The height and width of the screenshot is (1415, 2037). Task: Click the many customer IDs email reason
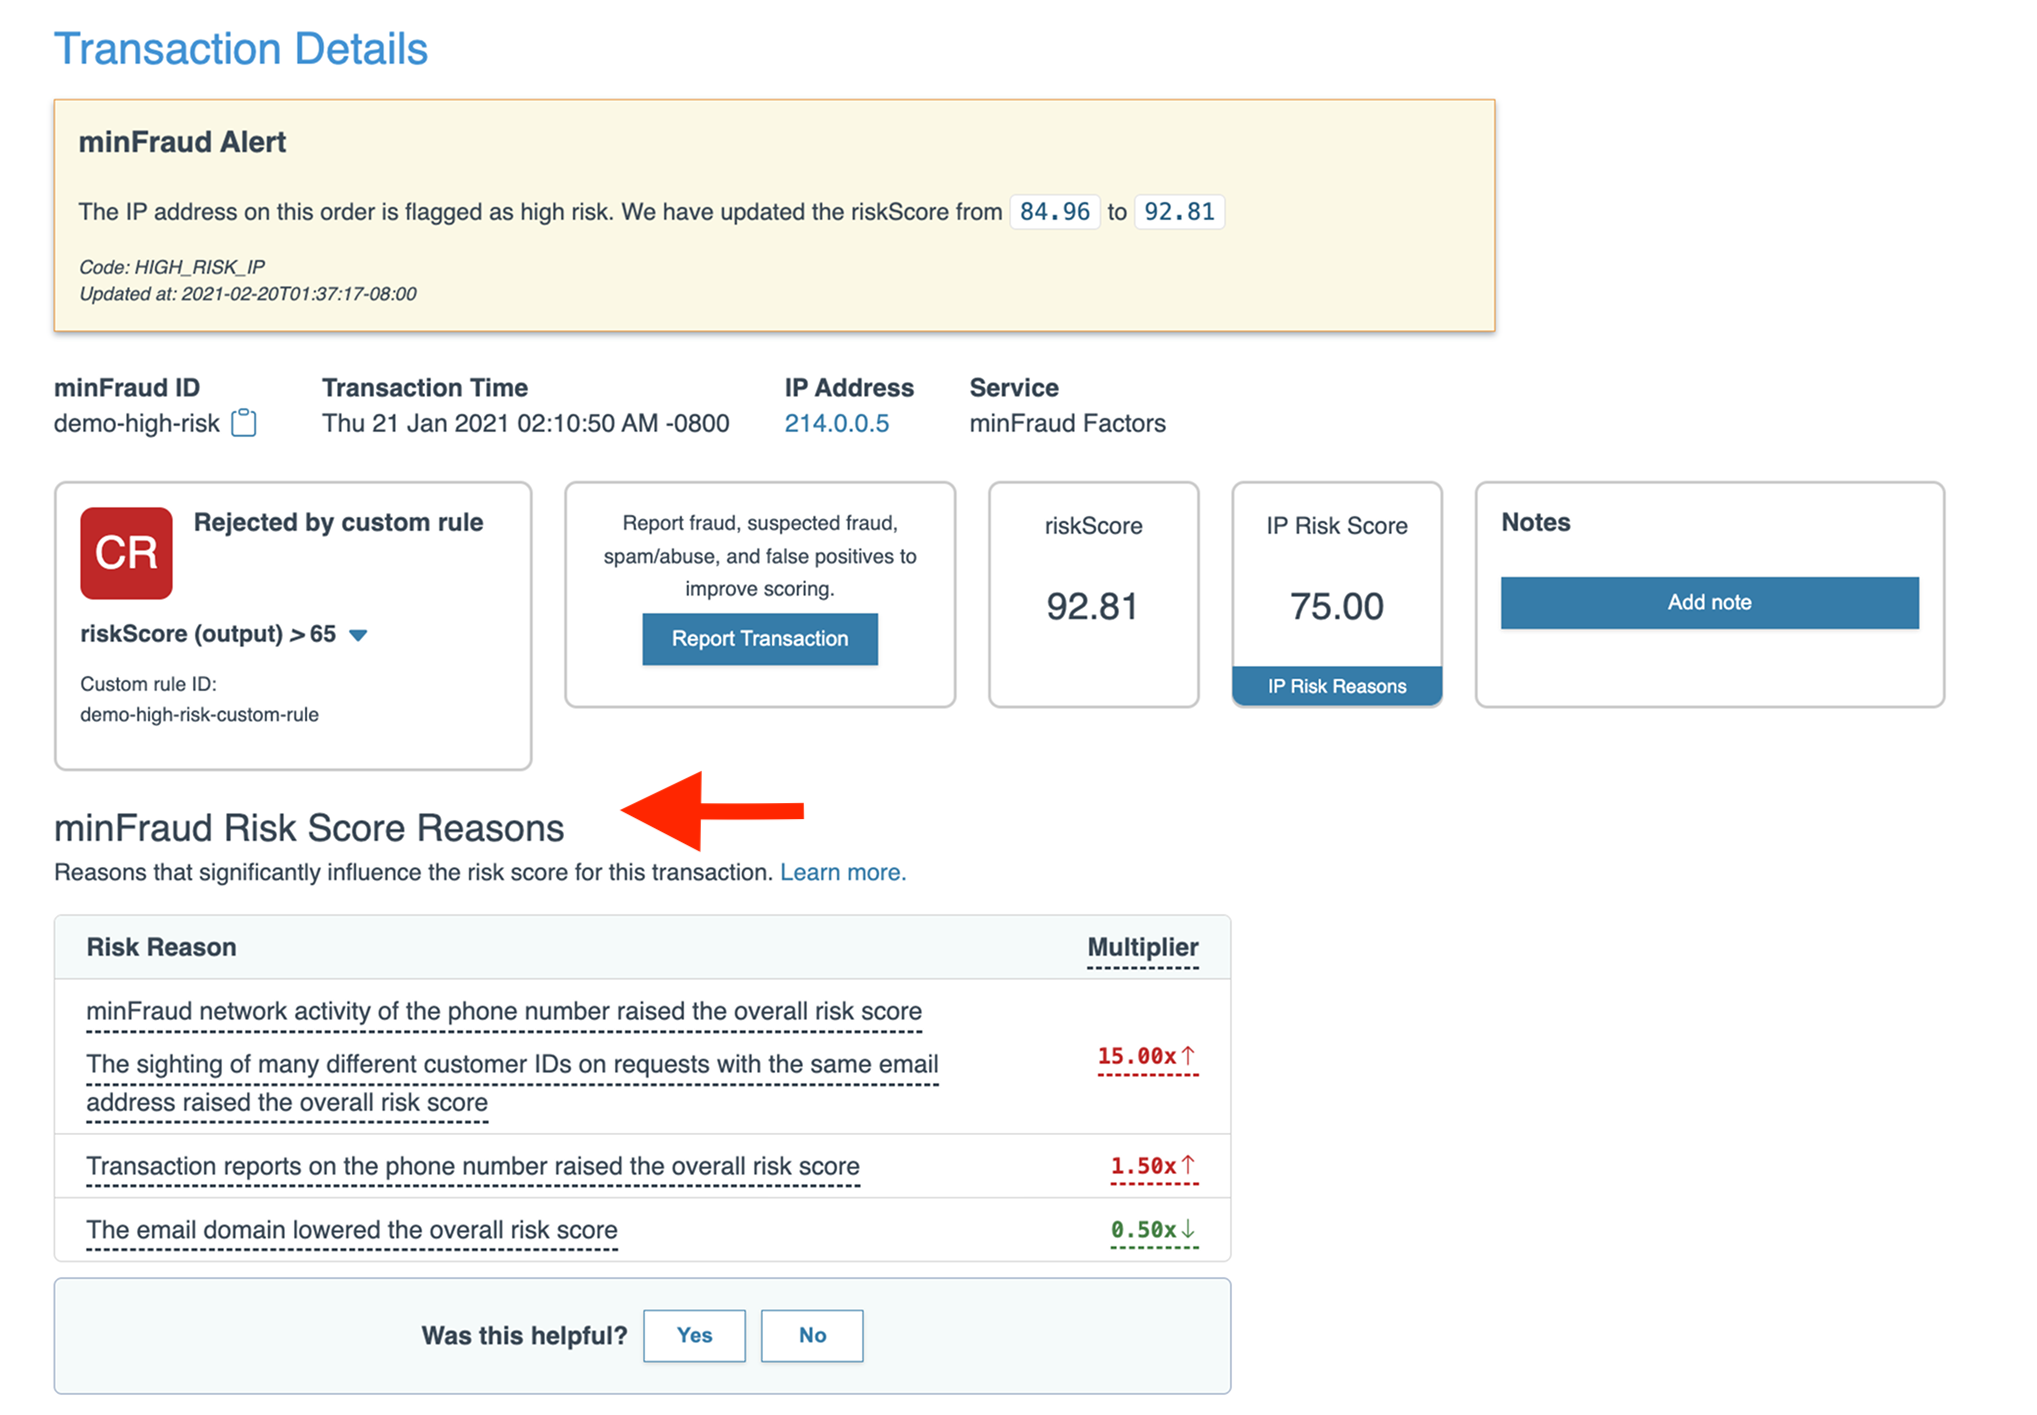click(x=512, y=1065)
